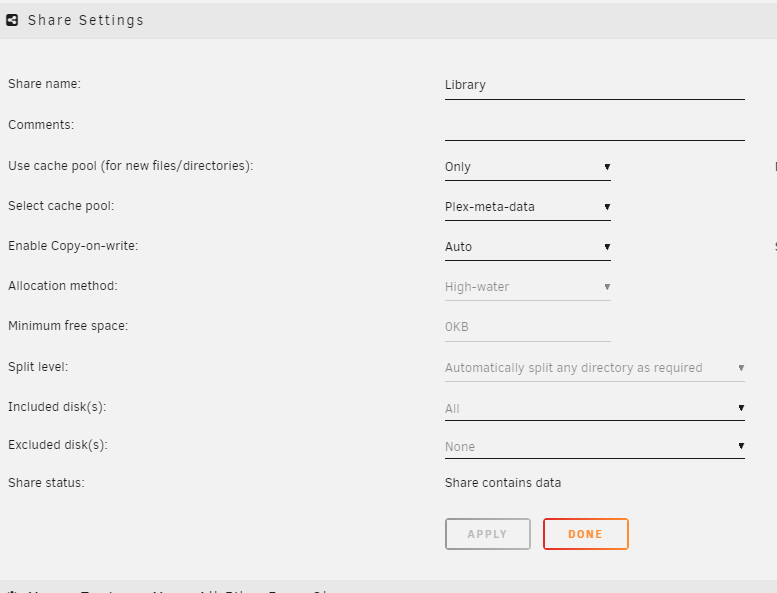Click the Minimum free space field

click(x=528, y=327)
